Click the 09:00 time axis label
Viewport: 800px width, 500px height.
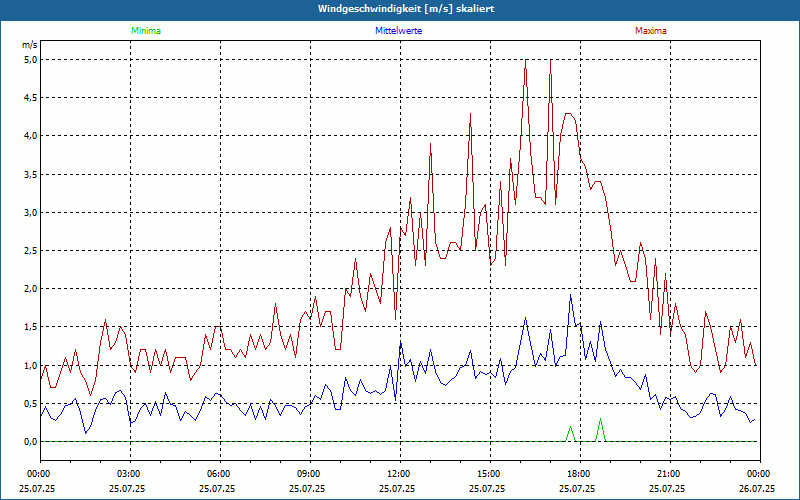pos(310,474)
